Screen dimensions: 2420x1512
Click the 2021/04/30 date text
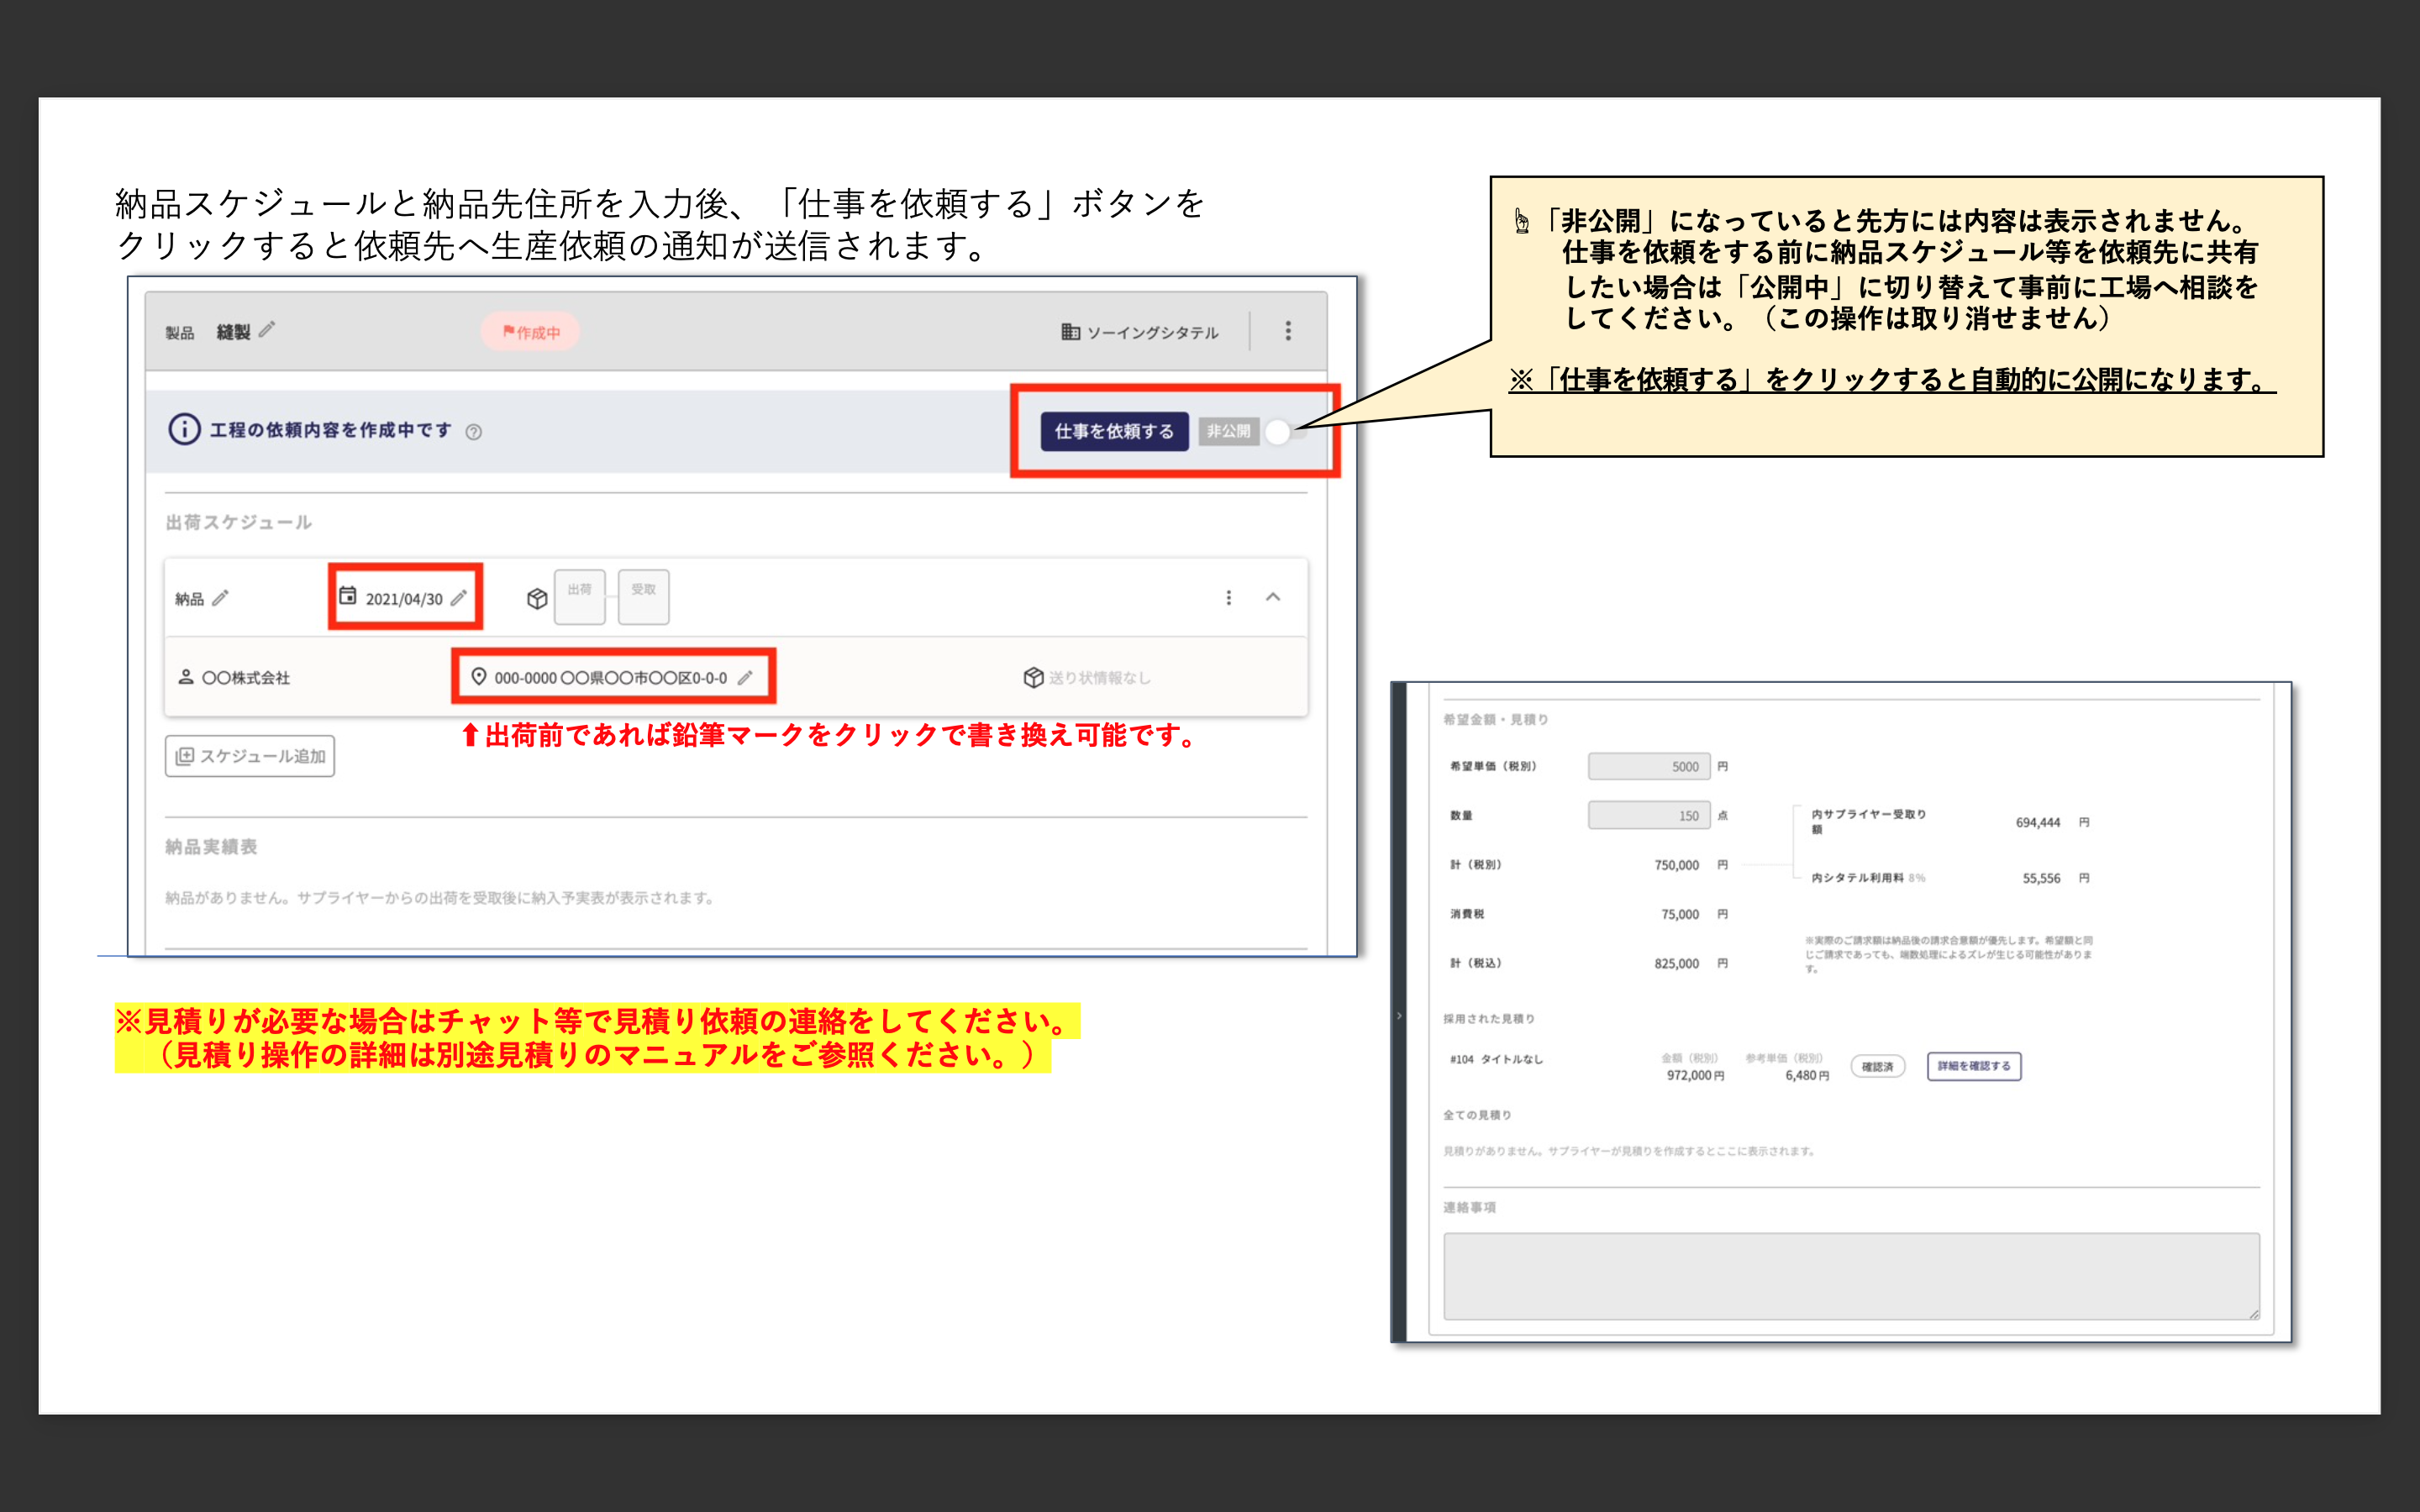(x=404, y=599)
